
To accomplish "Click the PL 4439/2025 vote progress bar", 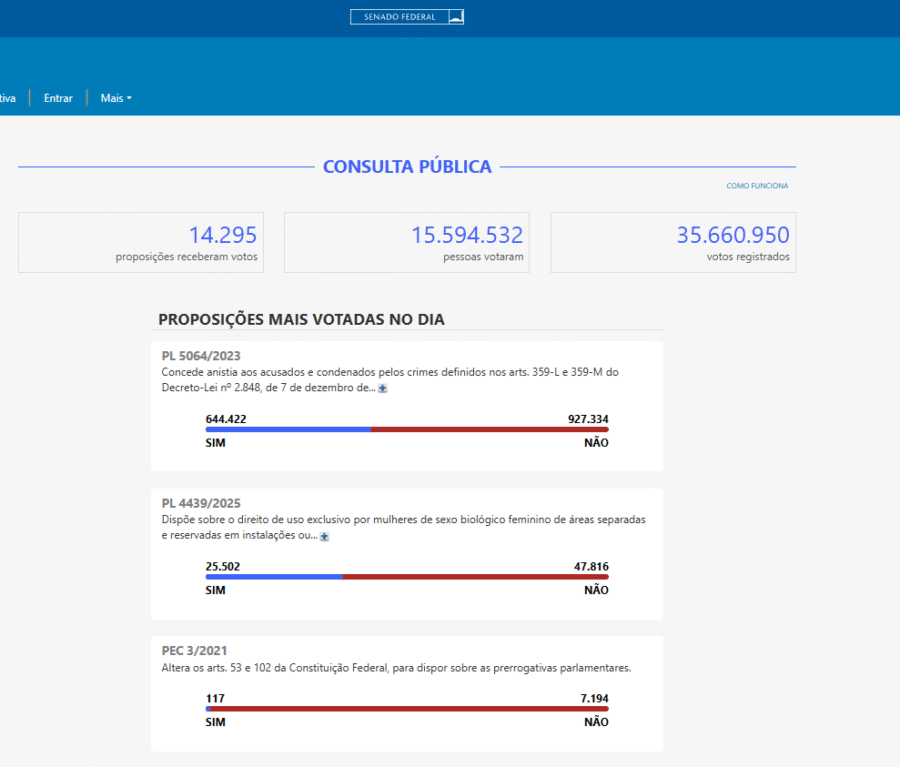I will click(407, 577).
